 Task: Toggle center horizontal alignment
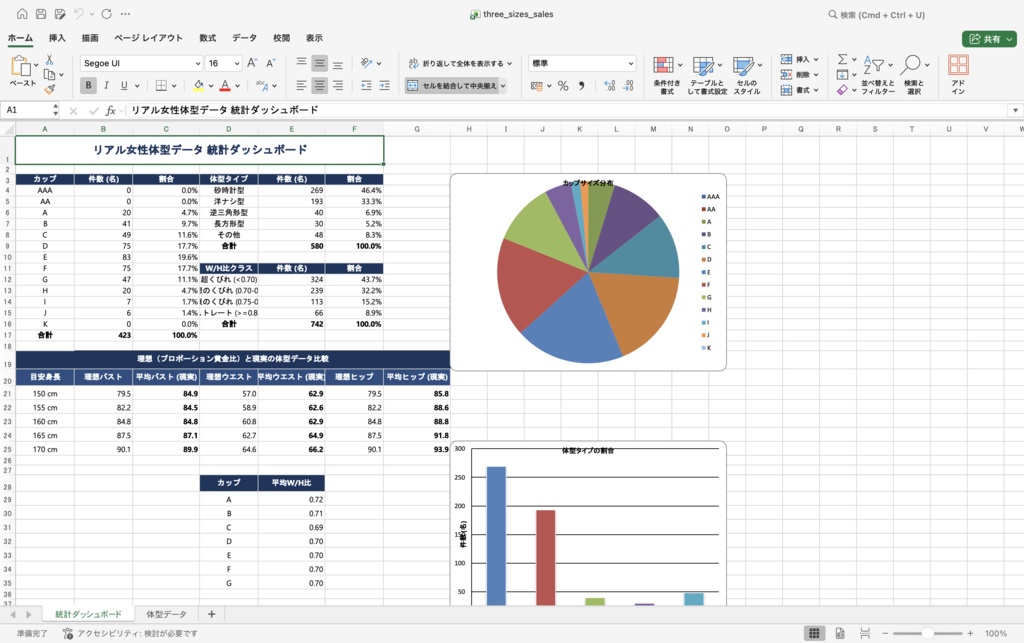tap(319, 86)
